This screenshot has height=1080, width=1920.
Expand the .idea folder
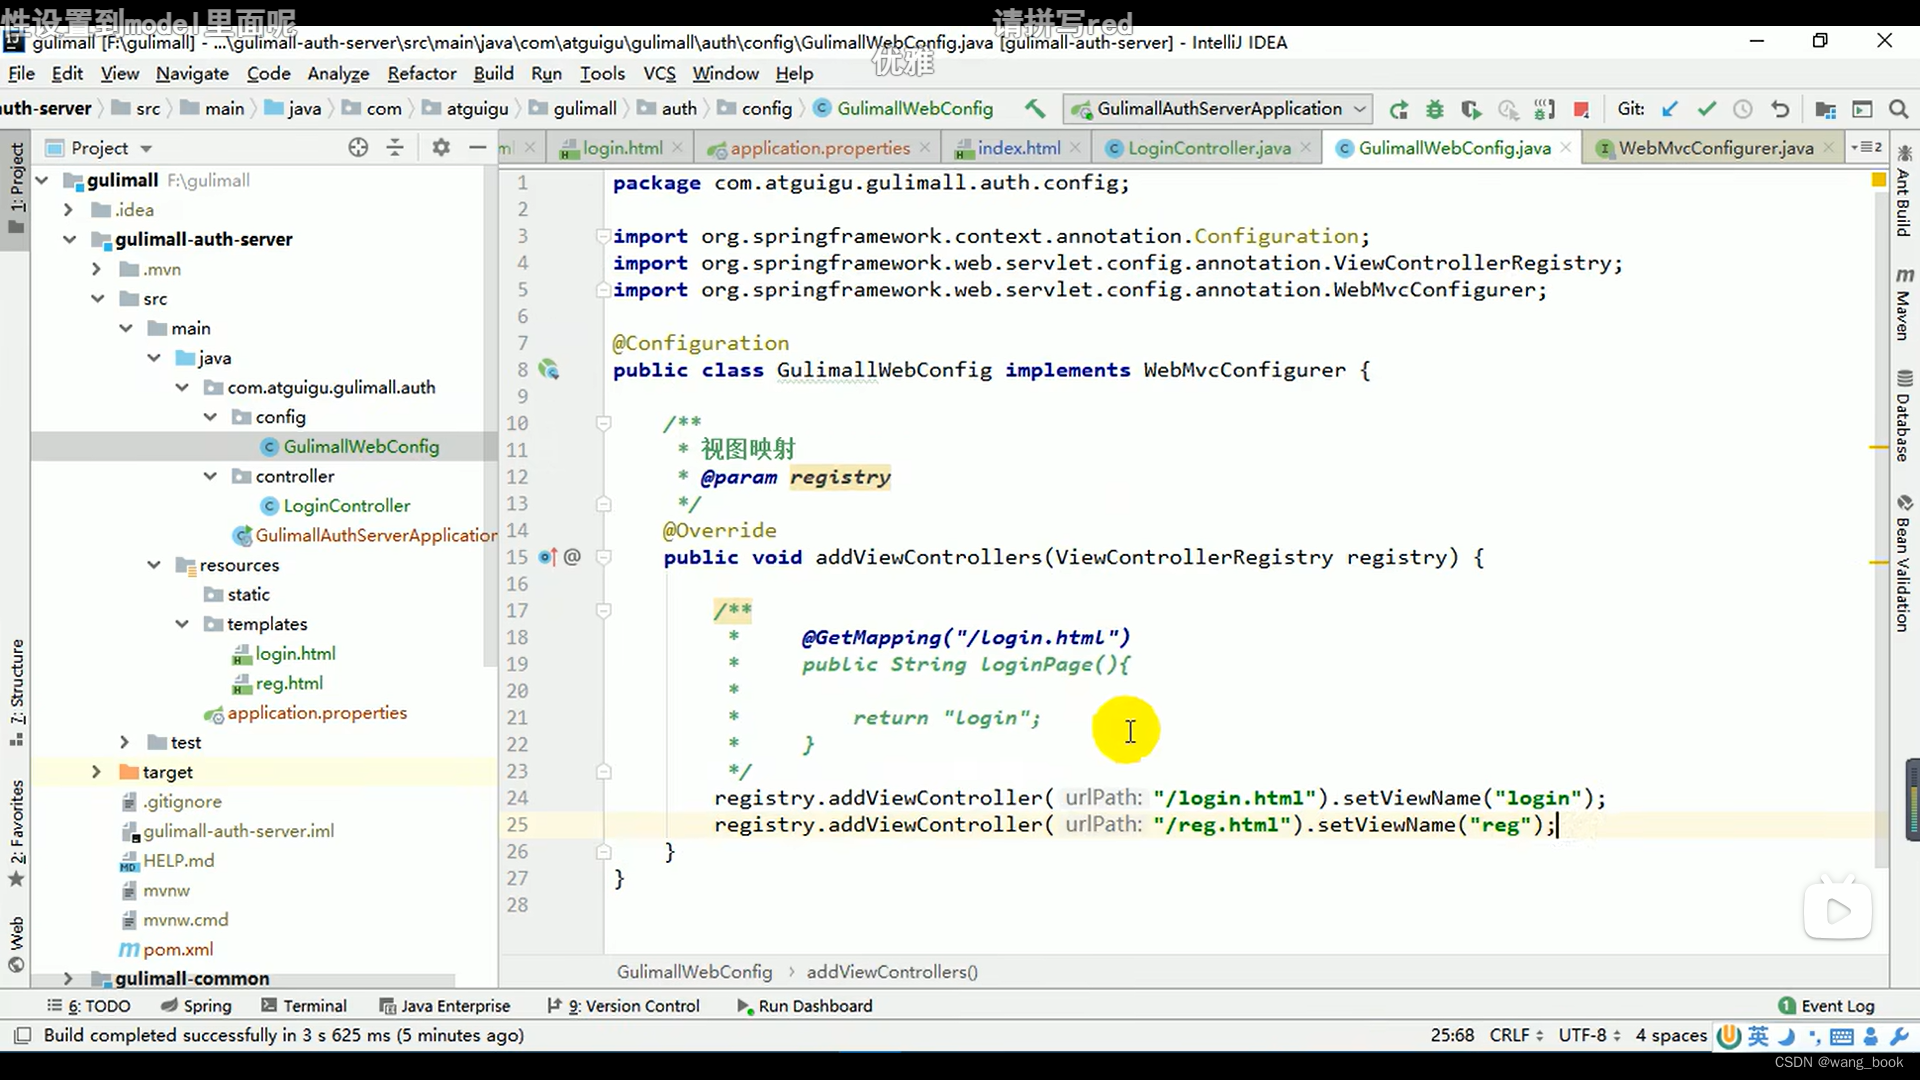pos(68,210)
